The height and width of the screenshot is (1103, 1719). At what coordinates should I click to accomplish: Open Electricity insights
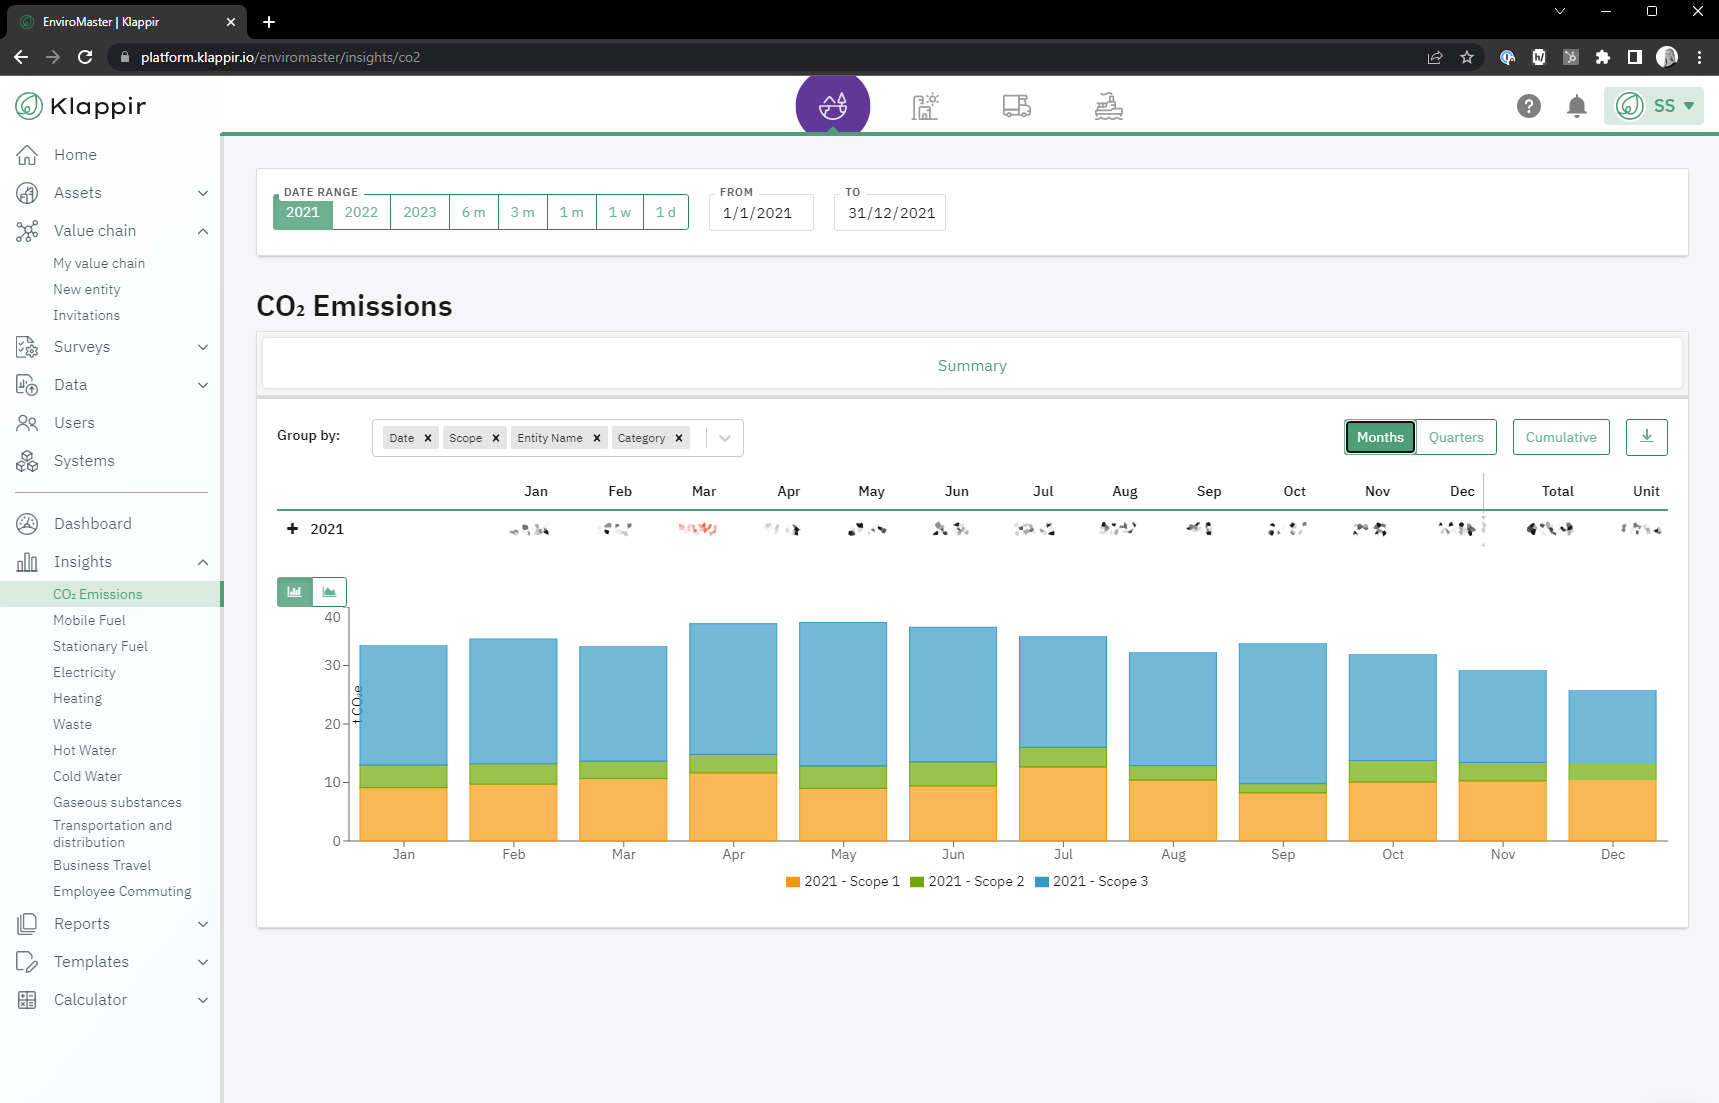pos(84,672)
